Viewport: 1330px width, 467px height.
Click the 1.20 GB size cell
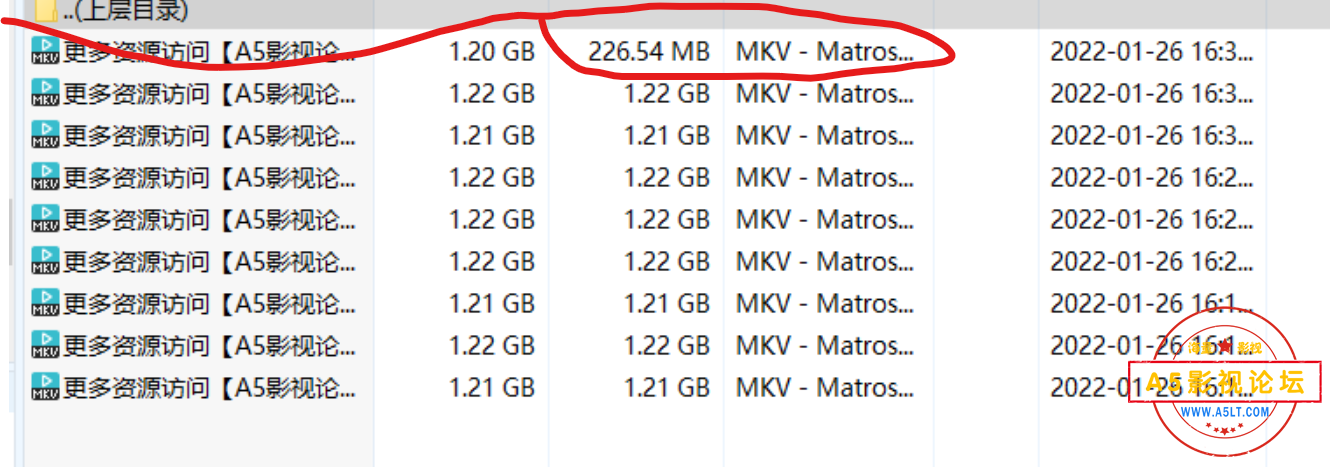491,52
